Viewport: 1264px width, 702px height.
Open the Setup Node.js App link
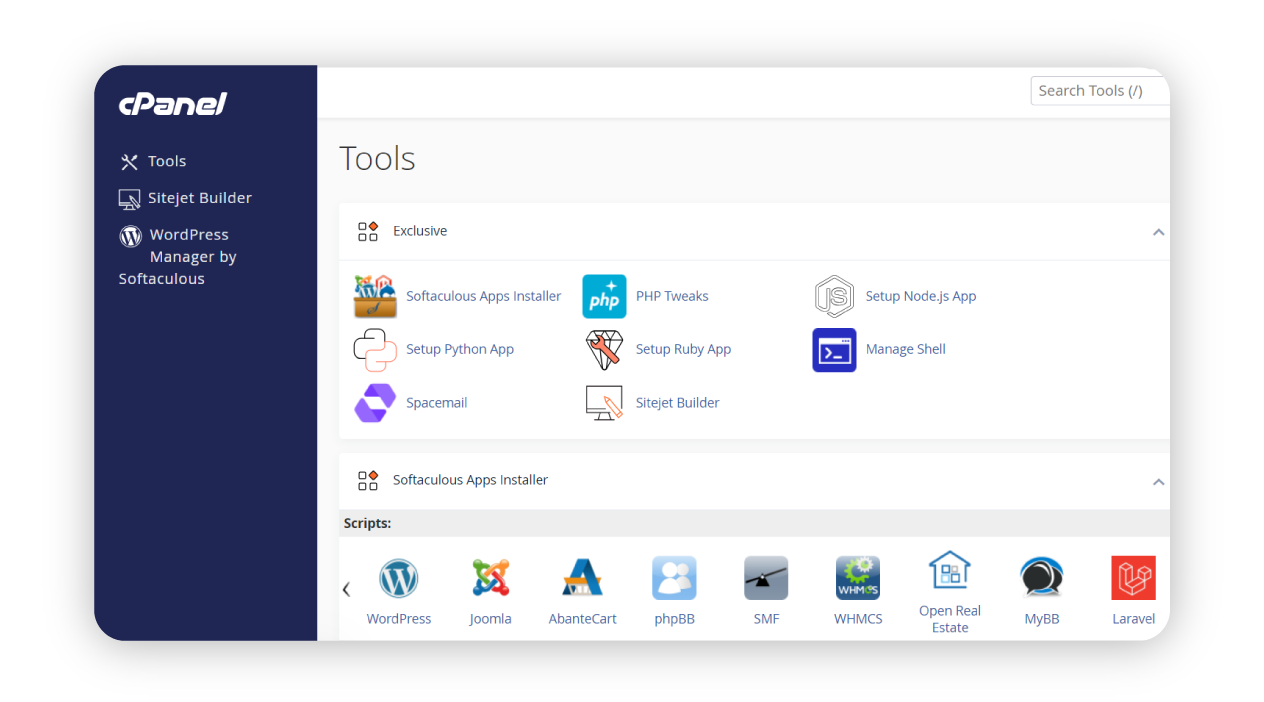tap(921, 296)
